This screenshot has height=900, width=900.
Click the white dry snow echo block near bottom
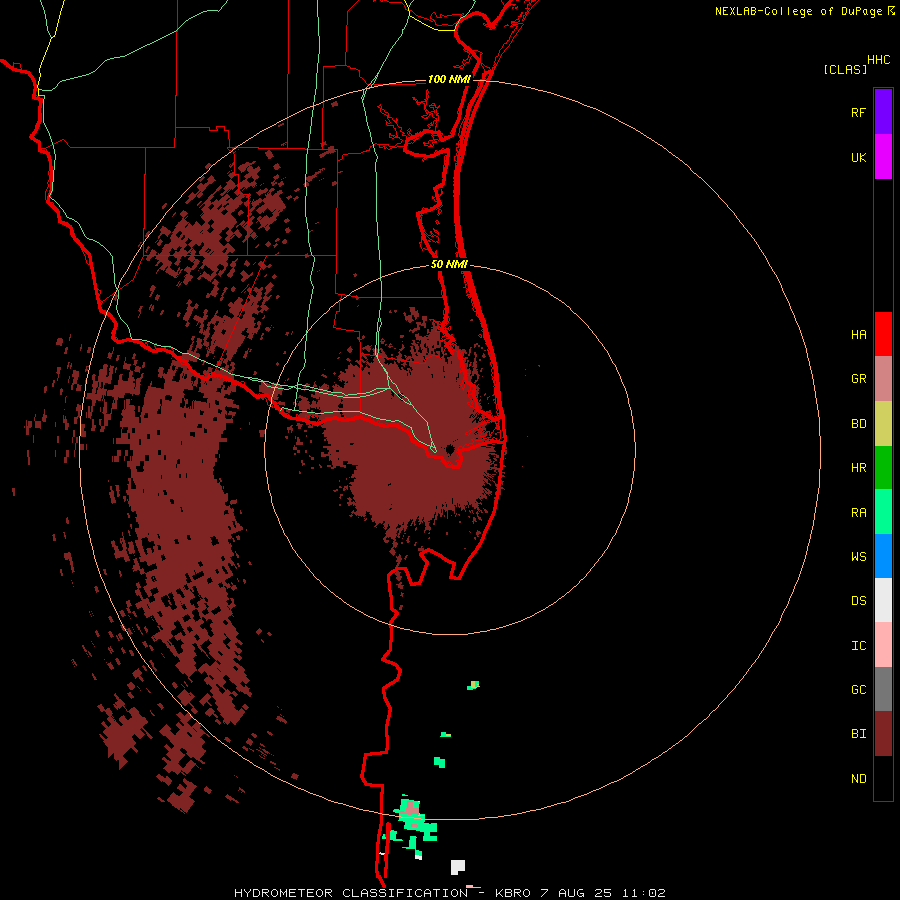point(457,867)
